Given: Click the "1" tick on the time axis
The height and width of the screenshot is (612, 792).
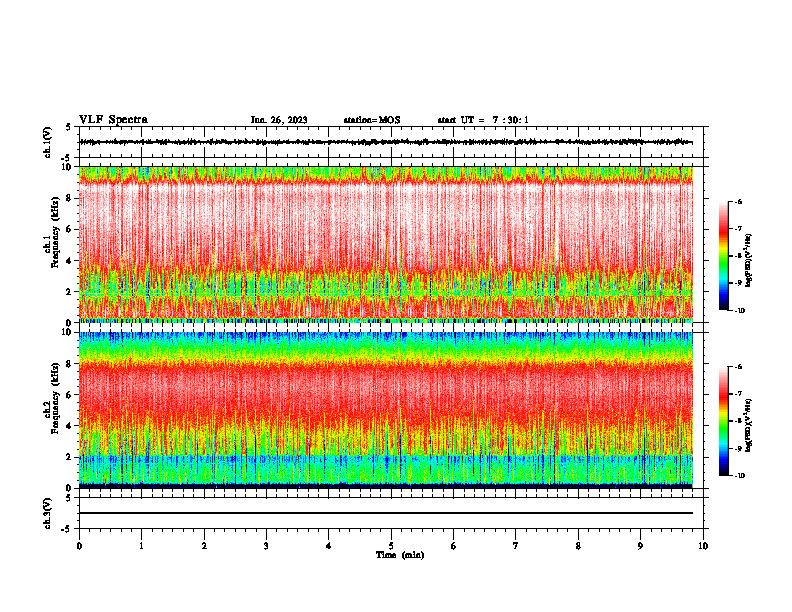Looking at the screenshot, I should [141, 546].
